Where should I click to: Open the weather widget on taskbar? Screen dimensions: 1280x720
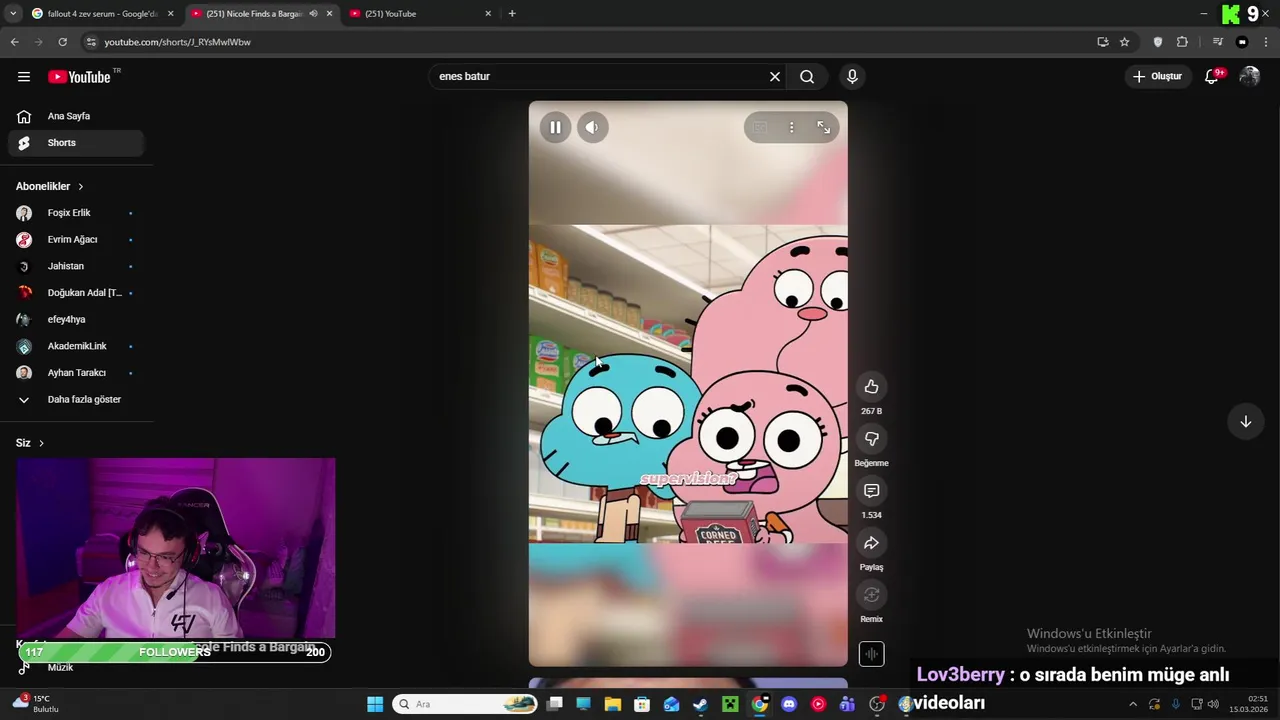(35, 704)
